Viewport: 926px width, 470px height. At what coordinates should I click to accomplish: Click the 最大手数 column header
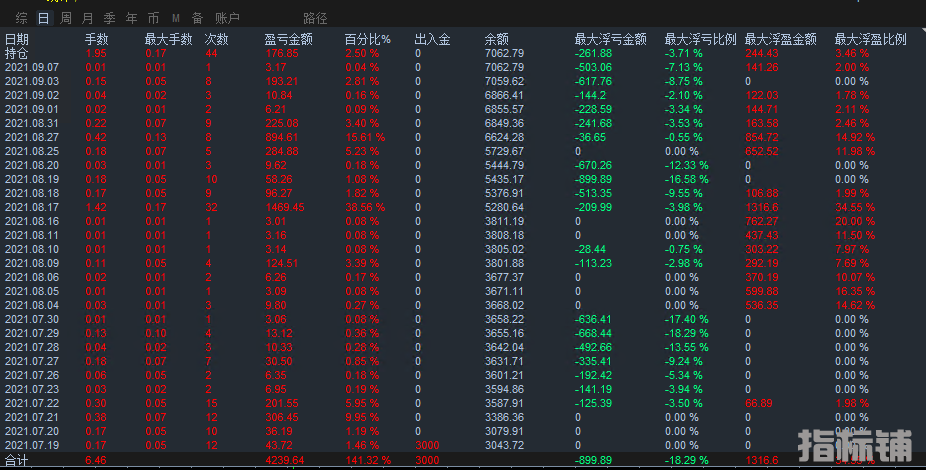tap(168, 40)
